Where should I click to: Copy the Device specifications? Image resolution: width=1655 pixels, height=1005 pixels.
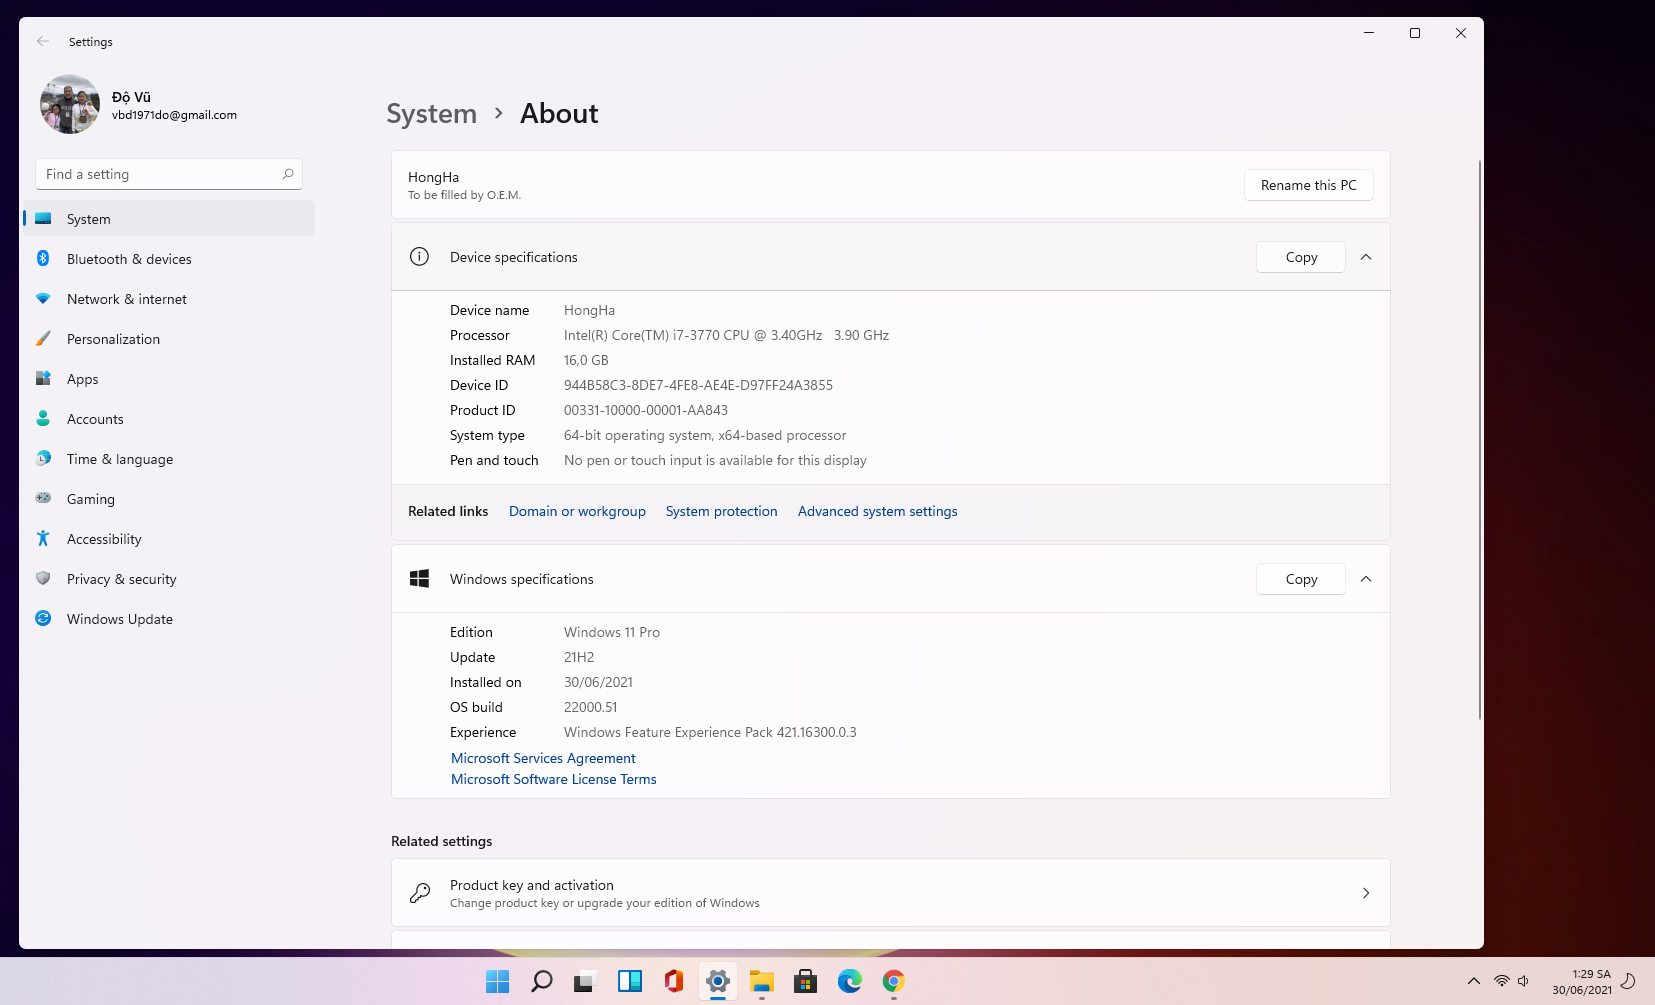[x=1301, y=257]
